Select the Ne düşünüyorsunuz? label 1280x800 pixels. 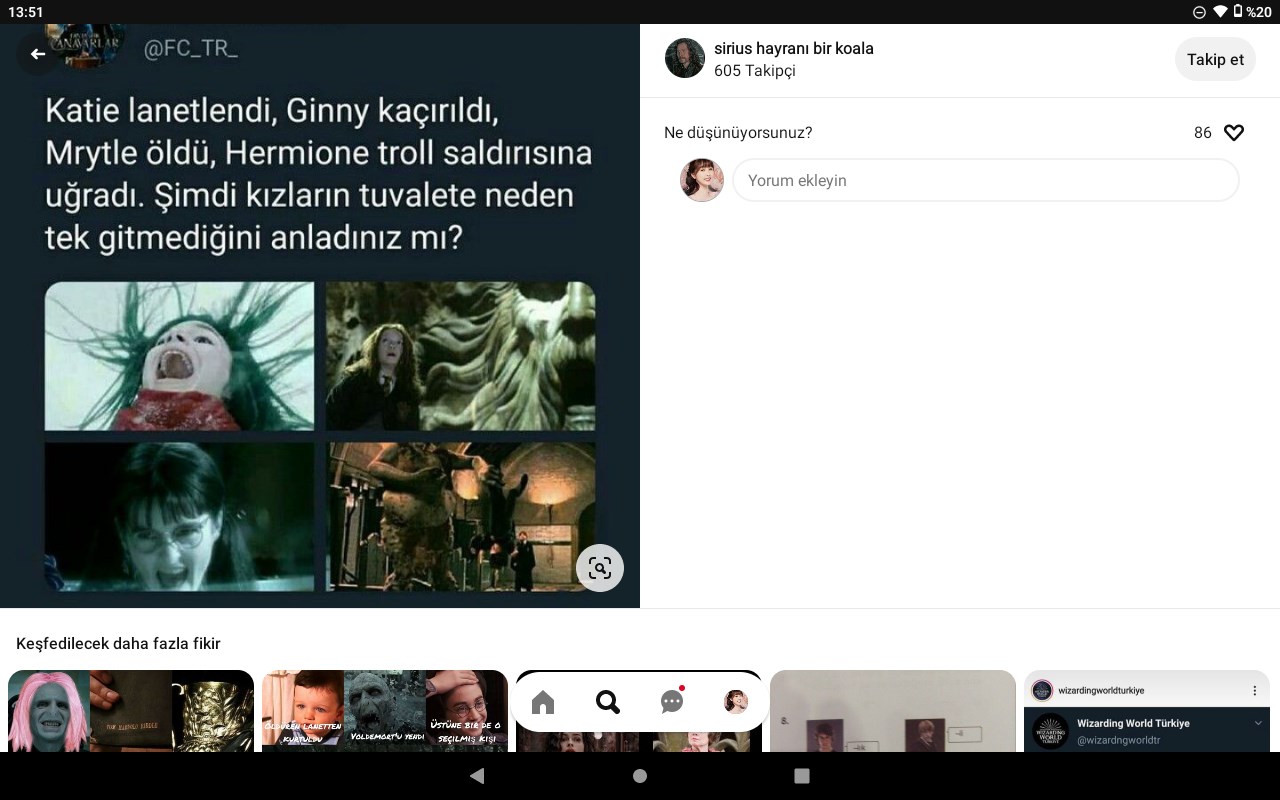tap(738, 133)
